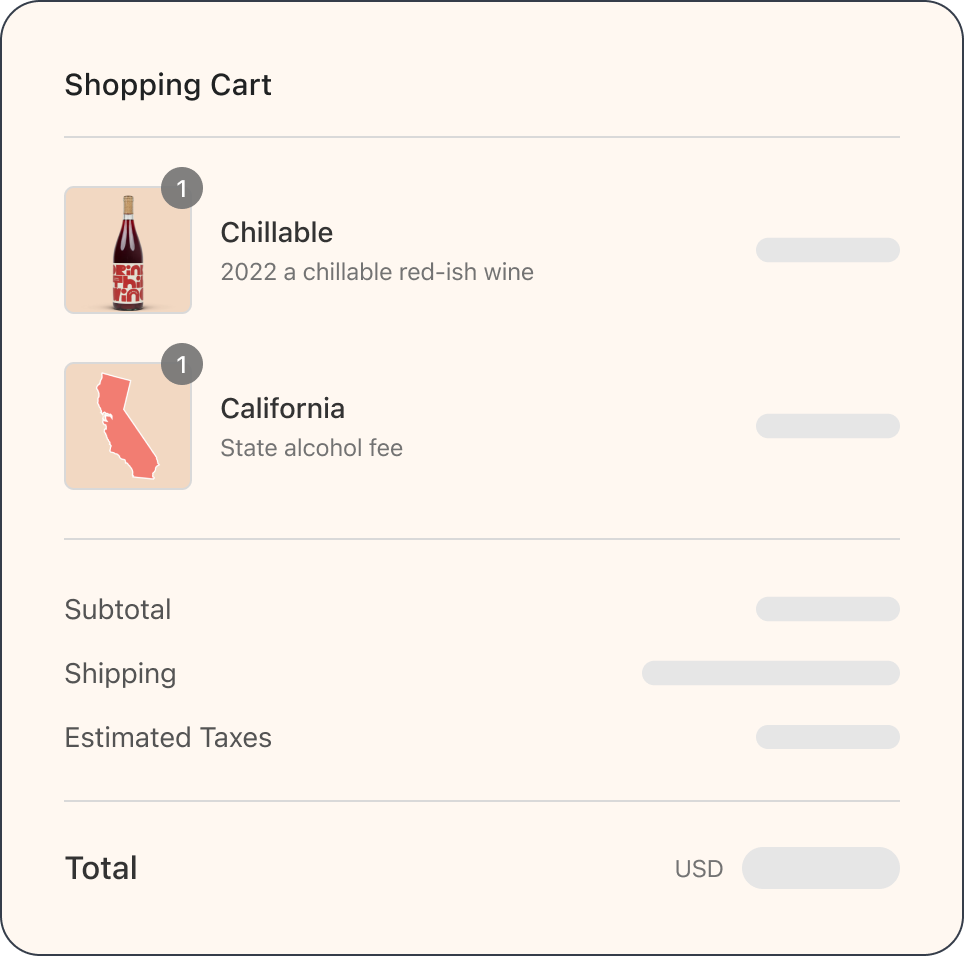Click the Shopping Cart heading
The image size is (964, 956).
pos(168,85)
